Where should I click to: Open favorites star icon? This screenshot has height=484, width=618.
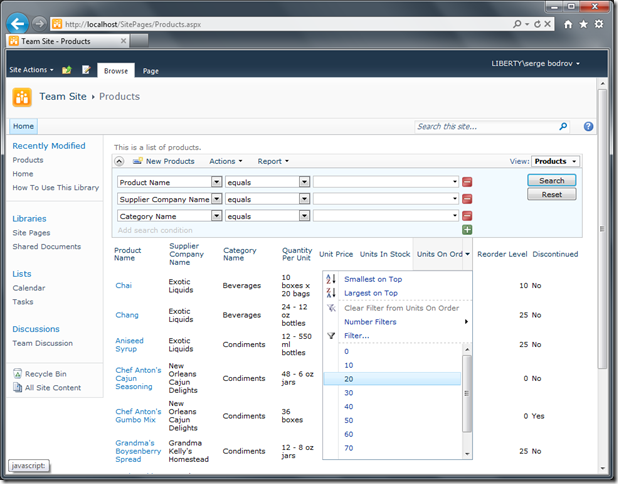point(583,24)
